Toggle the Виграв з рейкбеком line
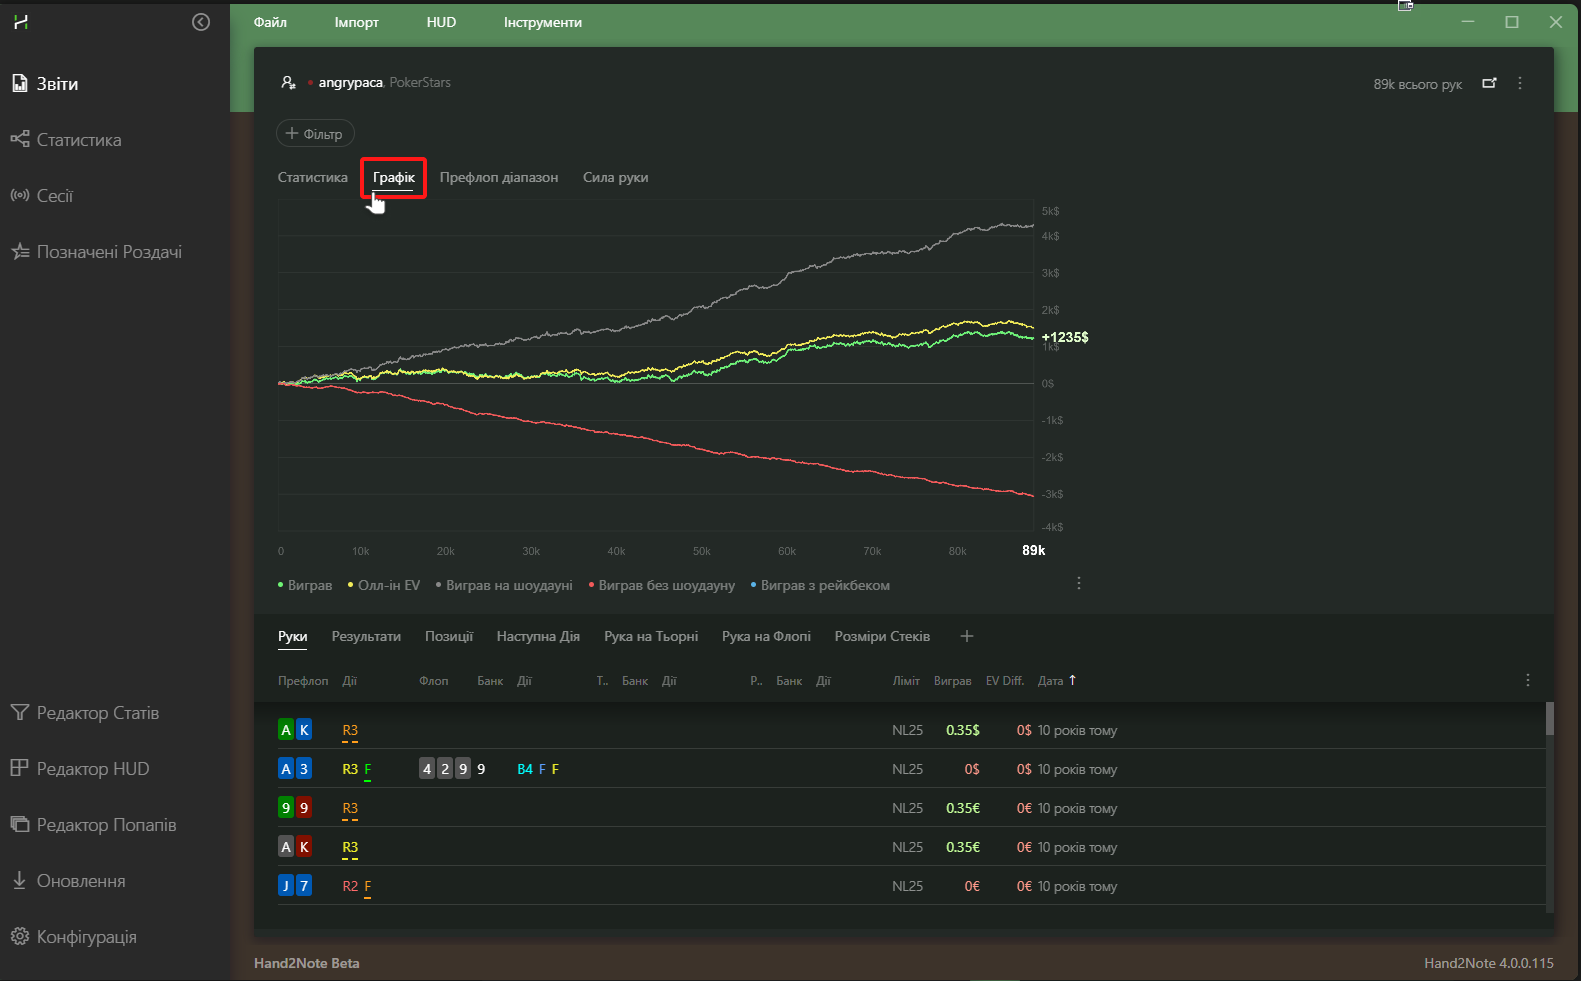1581x981 pixels. point(820,585)
